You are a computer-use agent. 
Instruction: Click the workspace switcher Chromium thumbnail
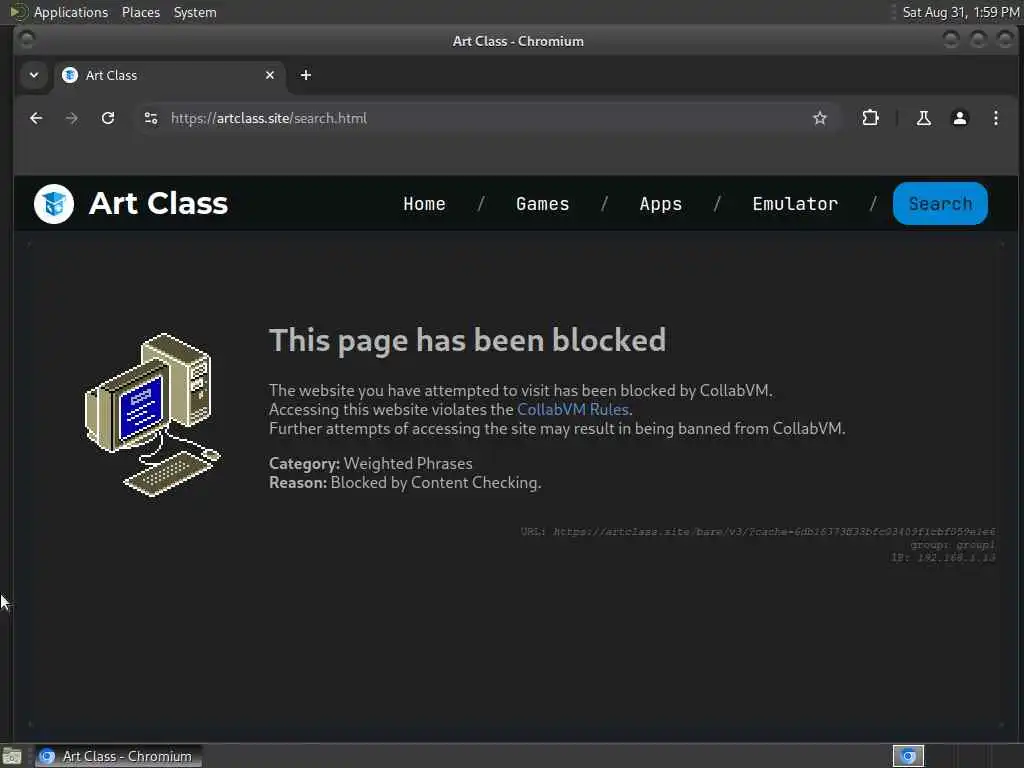[908, 756]
